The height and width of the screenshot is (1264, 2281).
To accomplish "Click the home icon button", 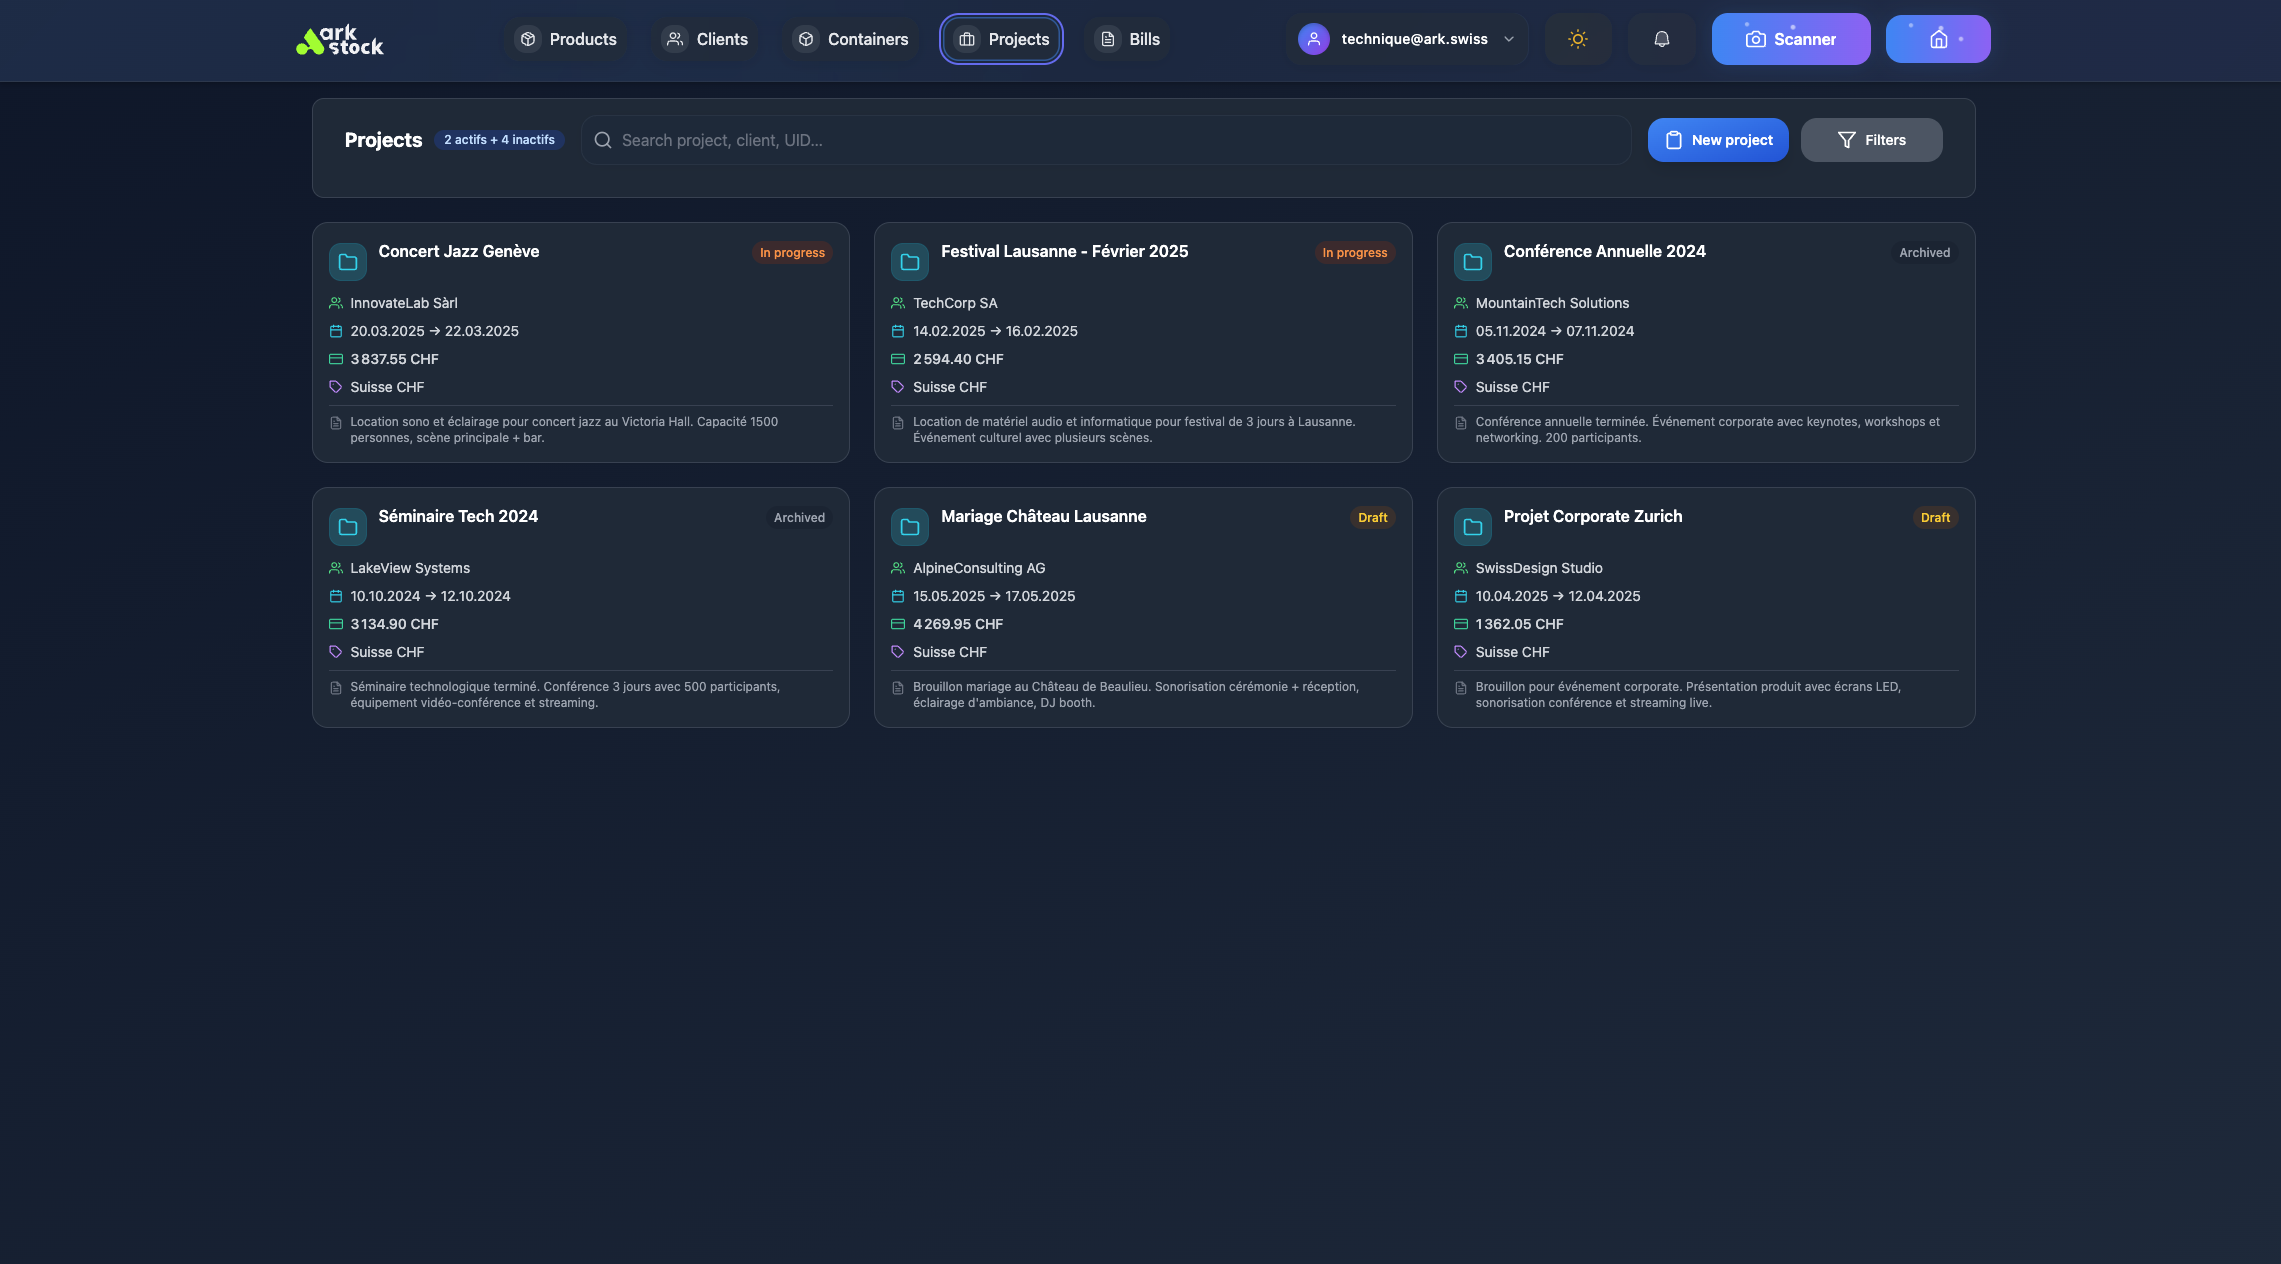I will (1937, 40).
